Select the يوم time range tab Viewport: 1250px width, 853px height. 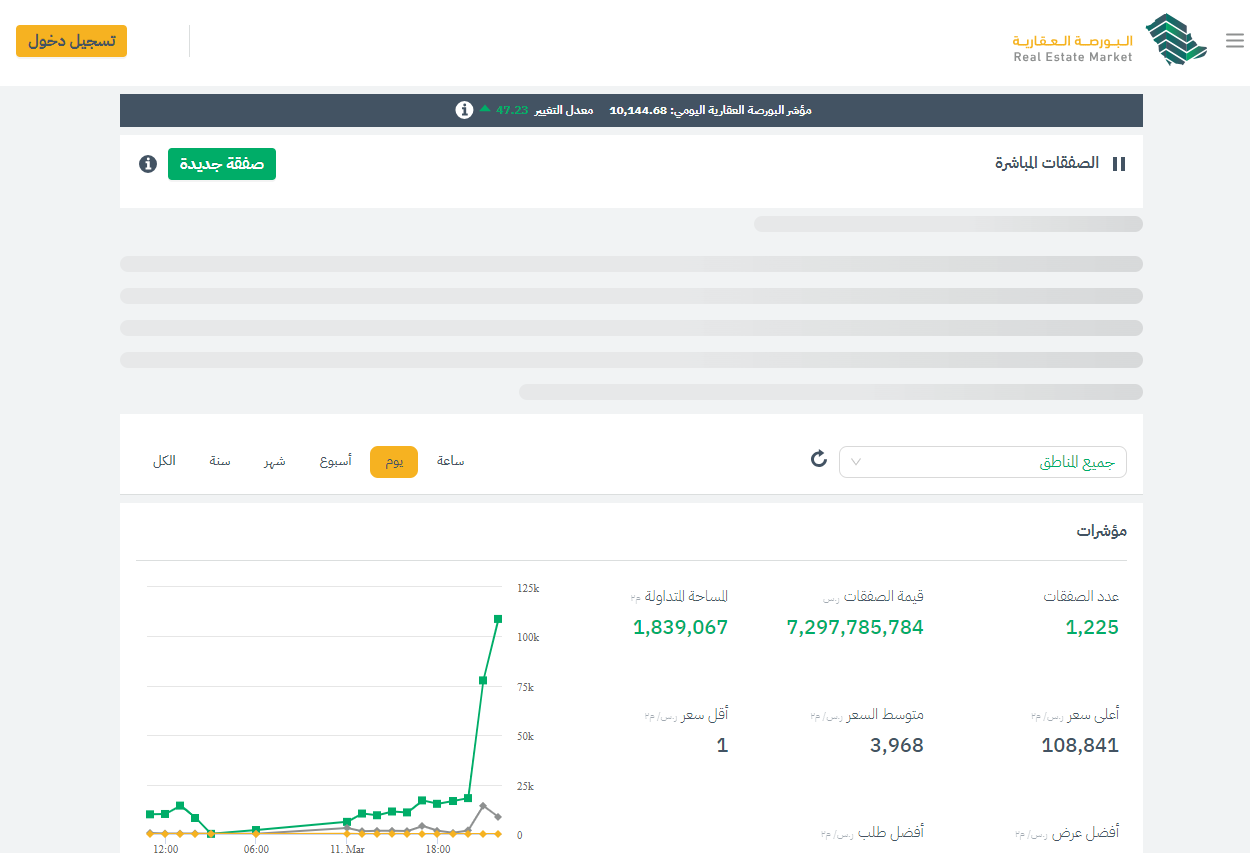click(x=394, y=462)
